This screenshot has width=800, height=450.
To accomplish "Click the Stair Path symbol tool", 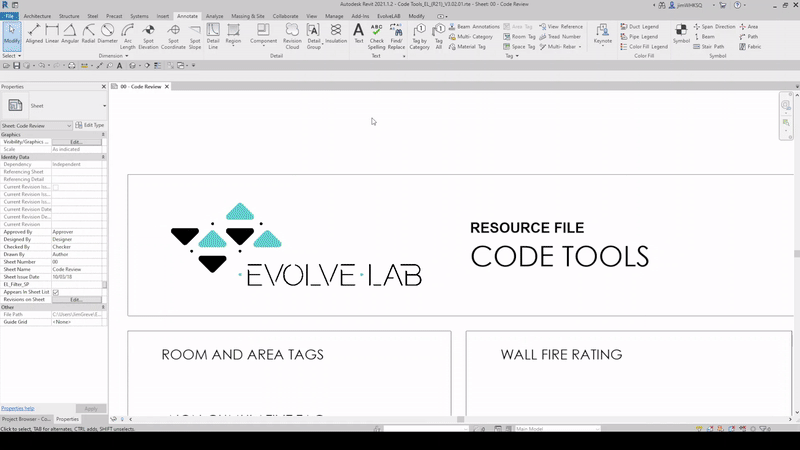I will pyautogui.click(x=709, y=46).
